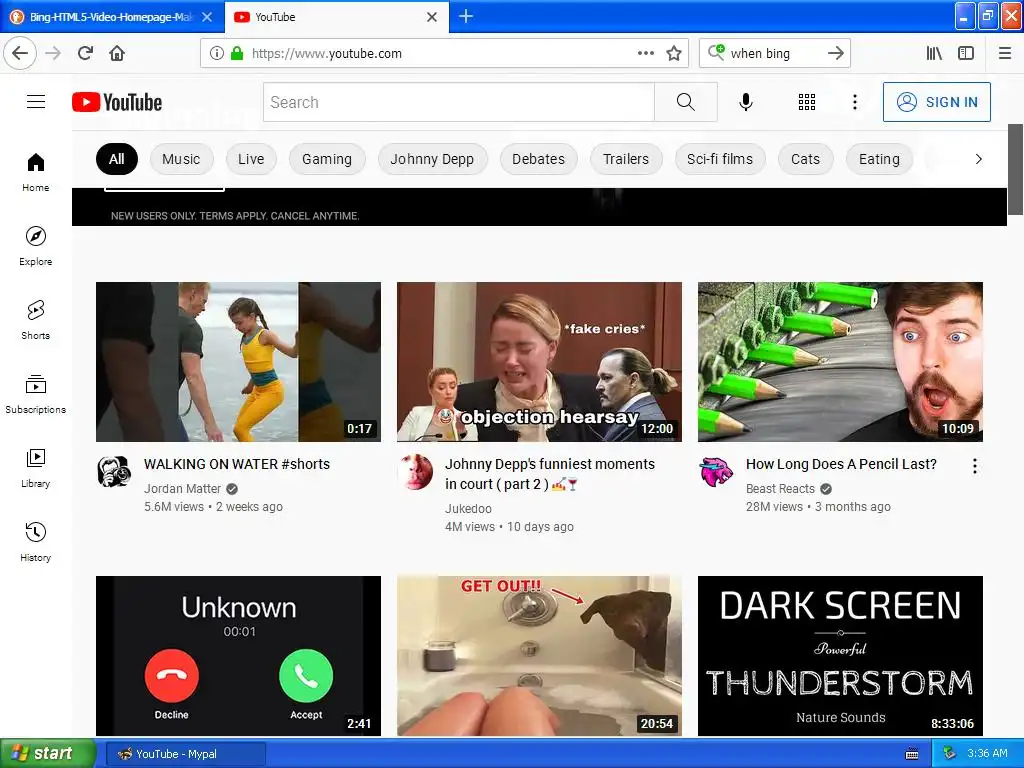Image resolution: width=1024 pixels, height=768 pixels.
Task: Open How Long Does A Pencil Last title
Action: [x=841, y=464]
